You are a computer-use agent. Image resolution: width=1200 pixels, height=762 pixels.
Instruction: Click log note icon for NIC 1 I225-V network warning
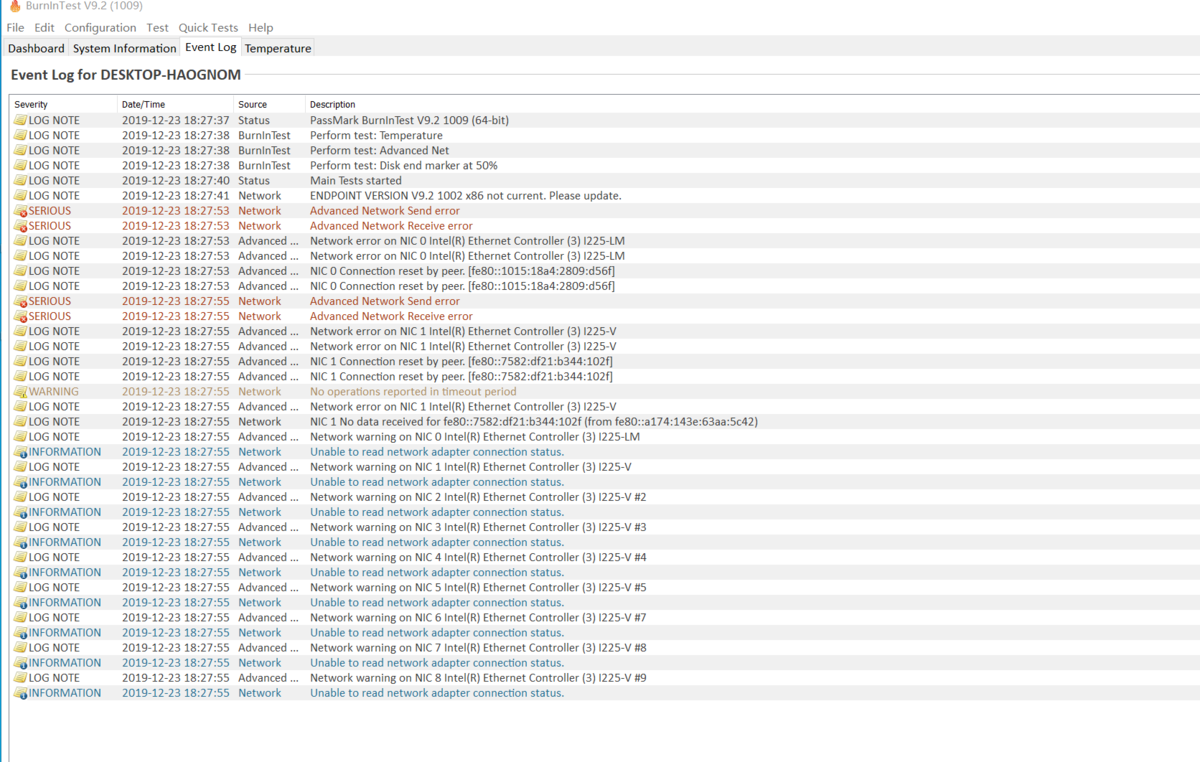coord(20,467)
